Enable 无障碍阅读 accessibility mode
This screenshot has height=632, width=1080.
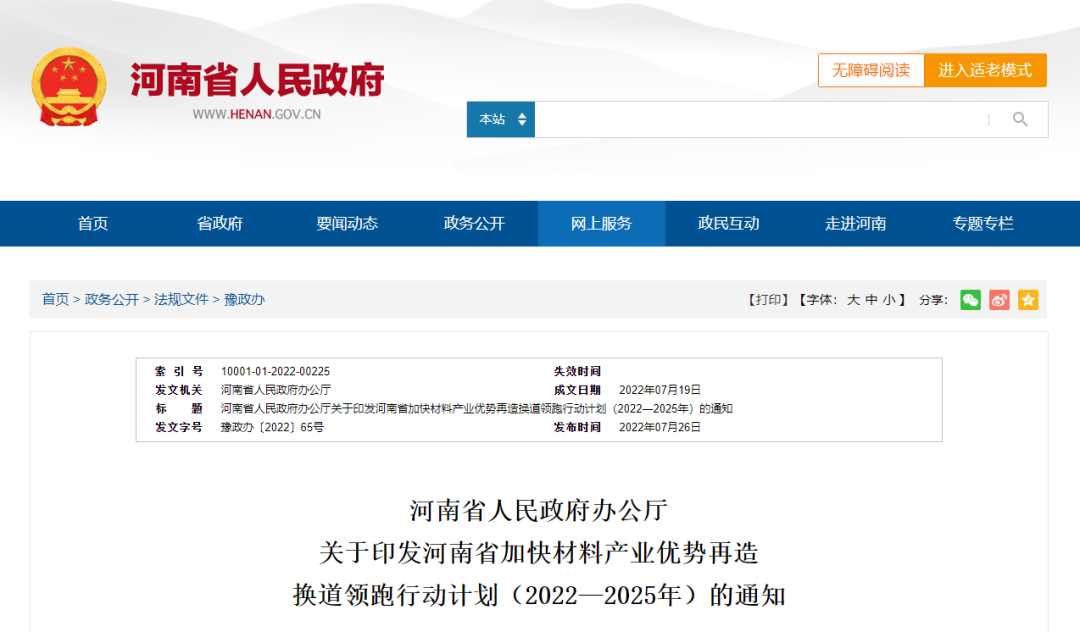click(871, 70)
